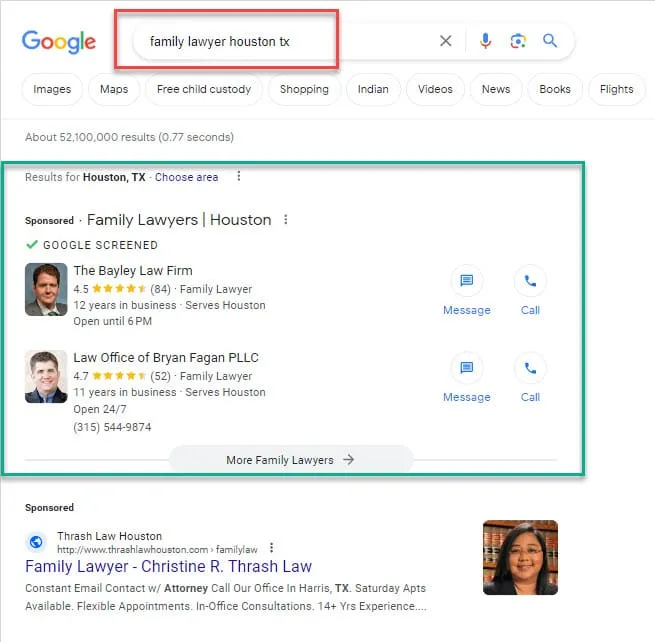Open The Bayley Law Firm listing
The height and width of the screenshot is (642, 655).
[x=133, y=271]
